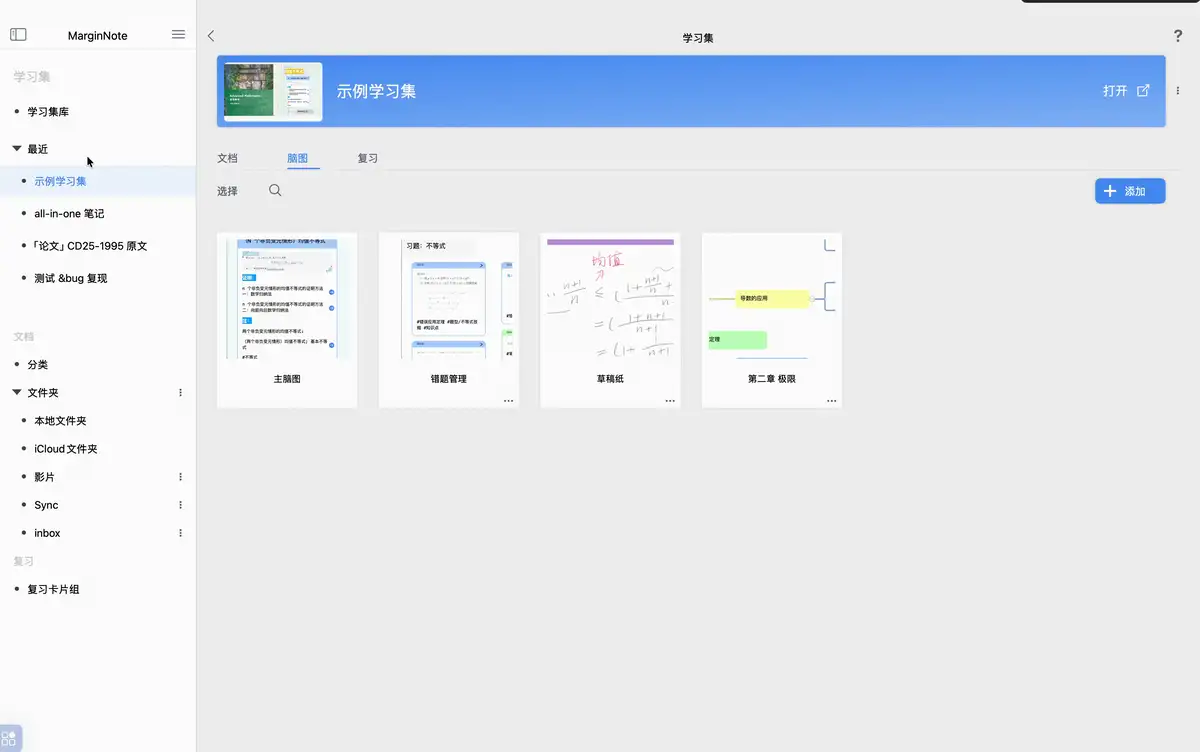Screen dimensions: 1200x752
Task: Click the 文件夹 section label
Action: [43, 393]
